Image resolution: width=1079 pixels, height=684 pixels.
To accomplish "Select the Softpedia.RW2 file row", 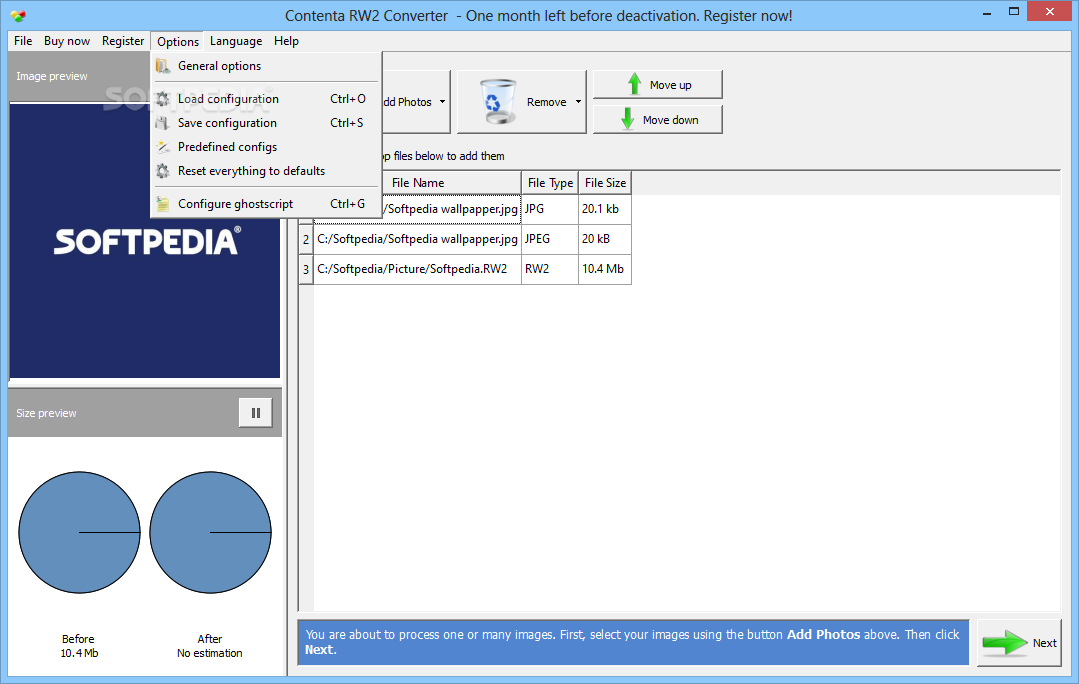I will pos(418,269).
